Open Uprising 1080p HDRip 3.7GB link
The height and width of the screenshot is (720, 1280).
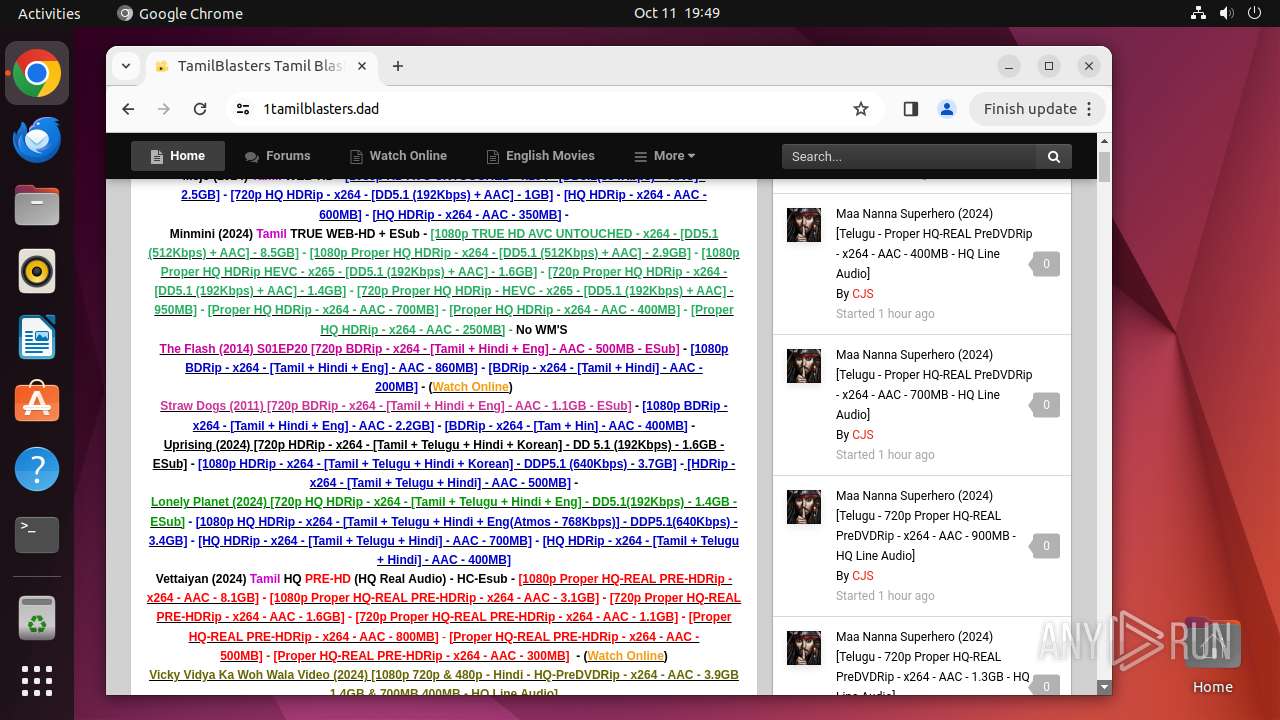coord(437,464)
